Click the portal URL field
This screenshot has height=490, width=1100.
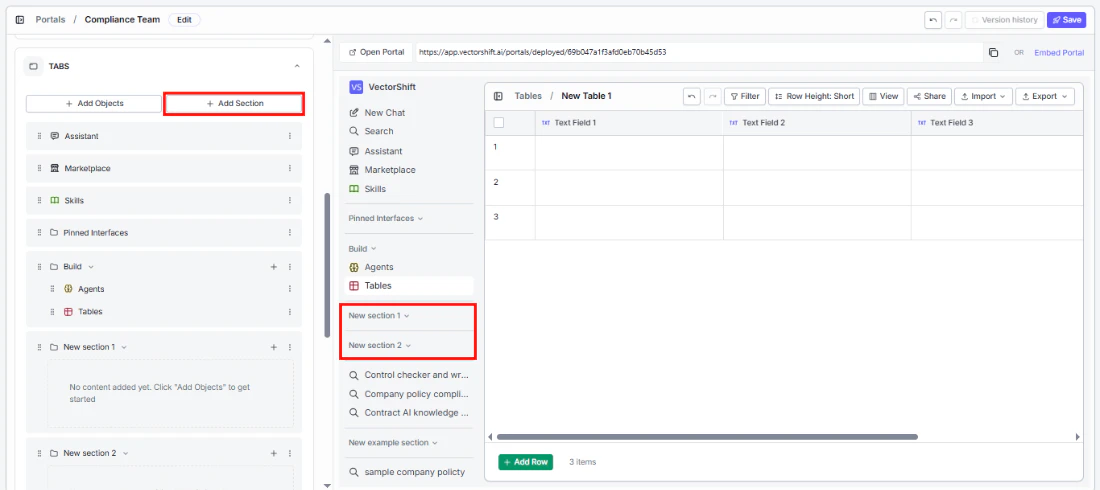(699, 52)
